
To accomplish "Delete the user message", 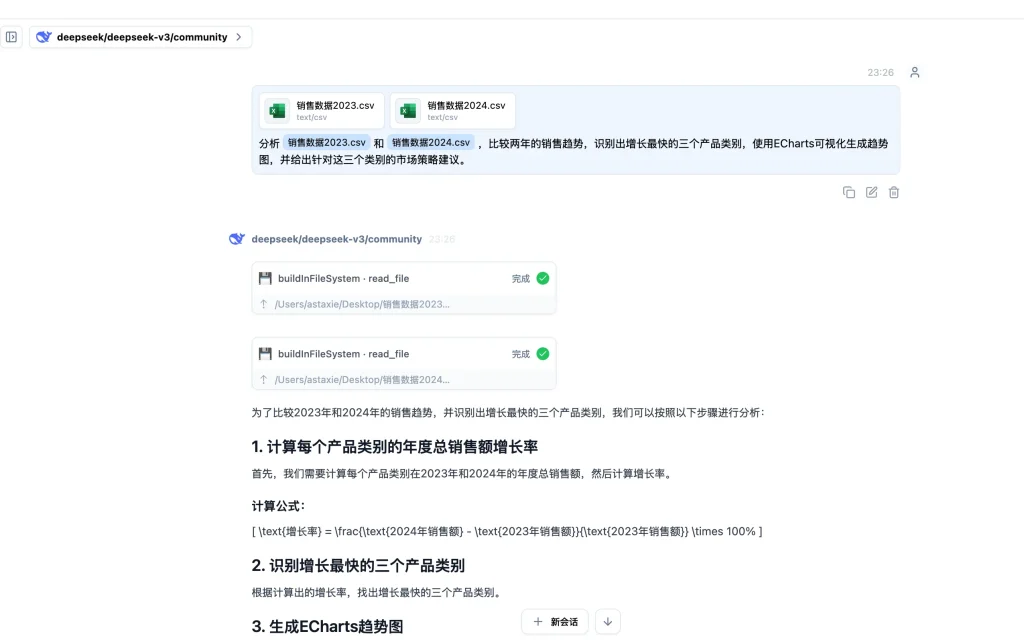I will point(894,192).
